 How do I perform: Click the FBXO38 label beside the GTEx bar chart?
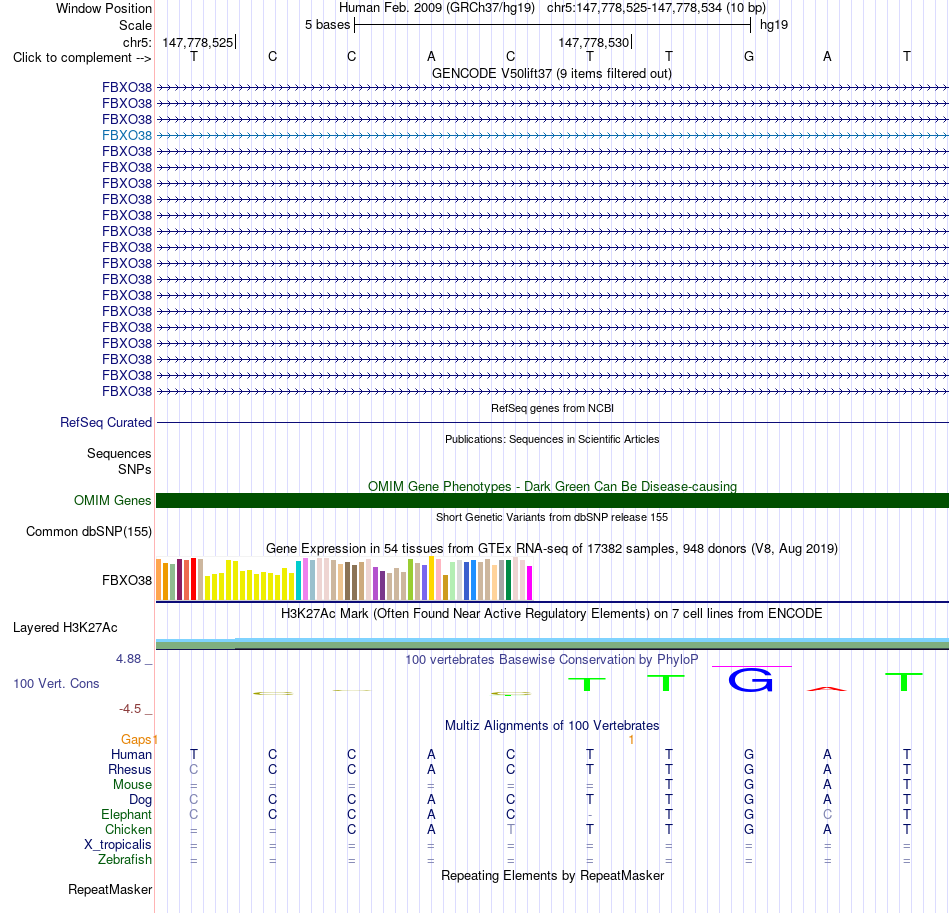pos(127,580)
